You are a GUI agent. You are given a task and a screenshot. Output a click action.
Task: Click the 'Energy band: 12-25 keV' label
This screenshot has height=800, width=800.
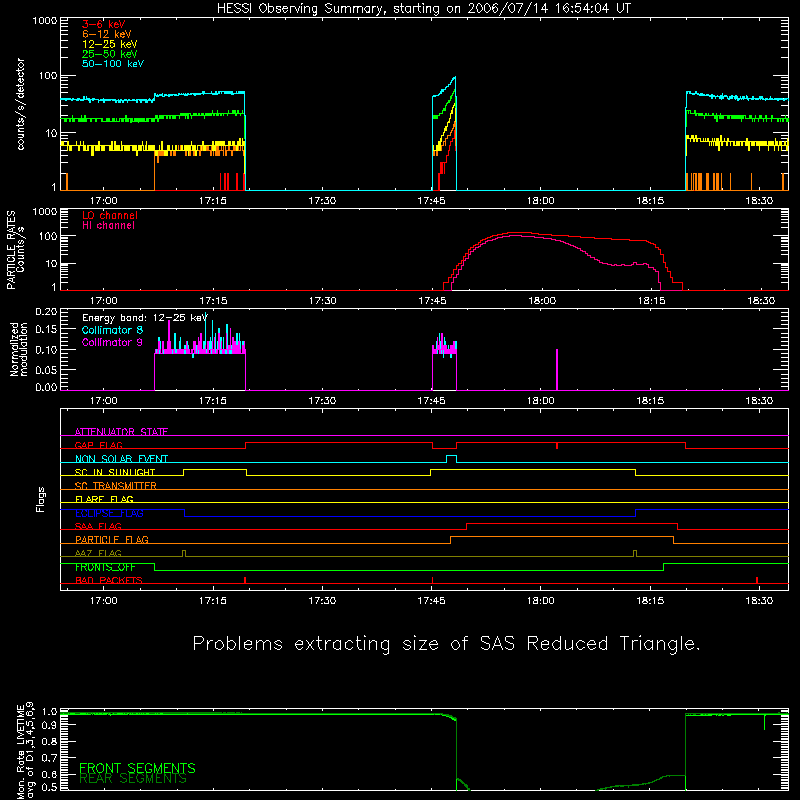click(x=145, y=318)
